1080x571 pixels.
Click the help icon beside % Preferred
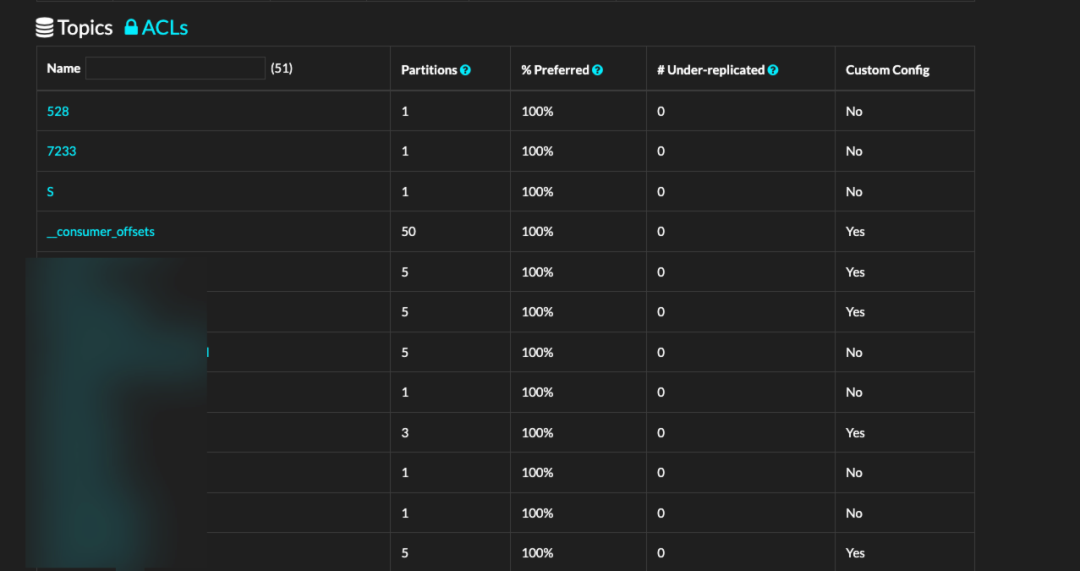[x=597, y=70]
